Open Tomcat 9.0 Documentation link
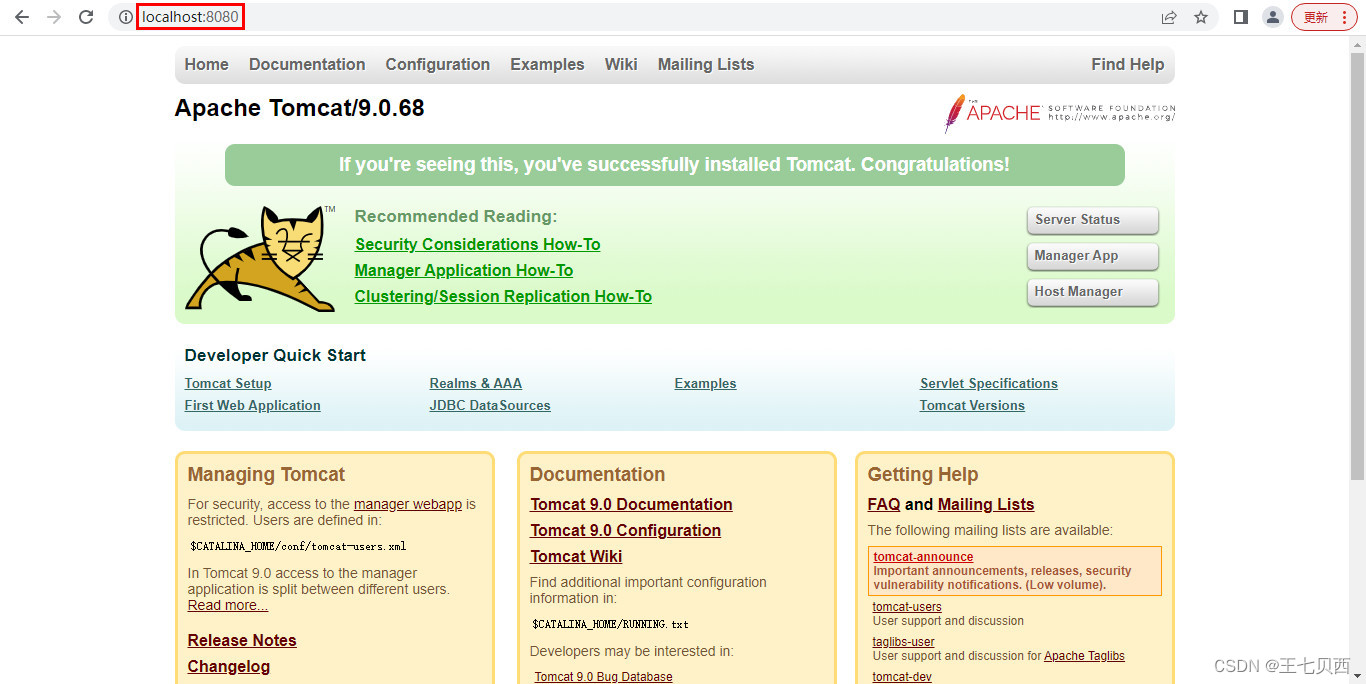This screenshot has width=1366, height=684. pos(631,504)
